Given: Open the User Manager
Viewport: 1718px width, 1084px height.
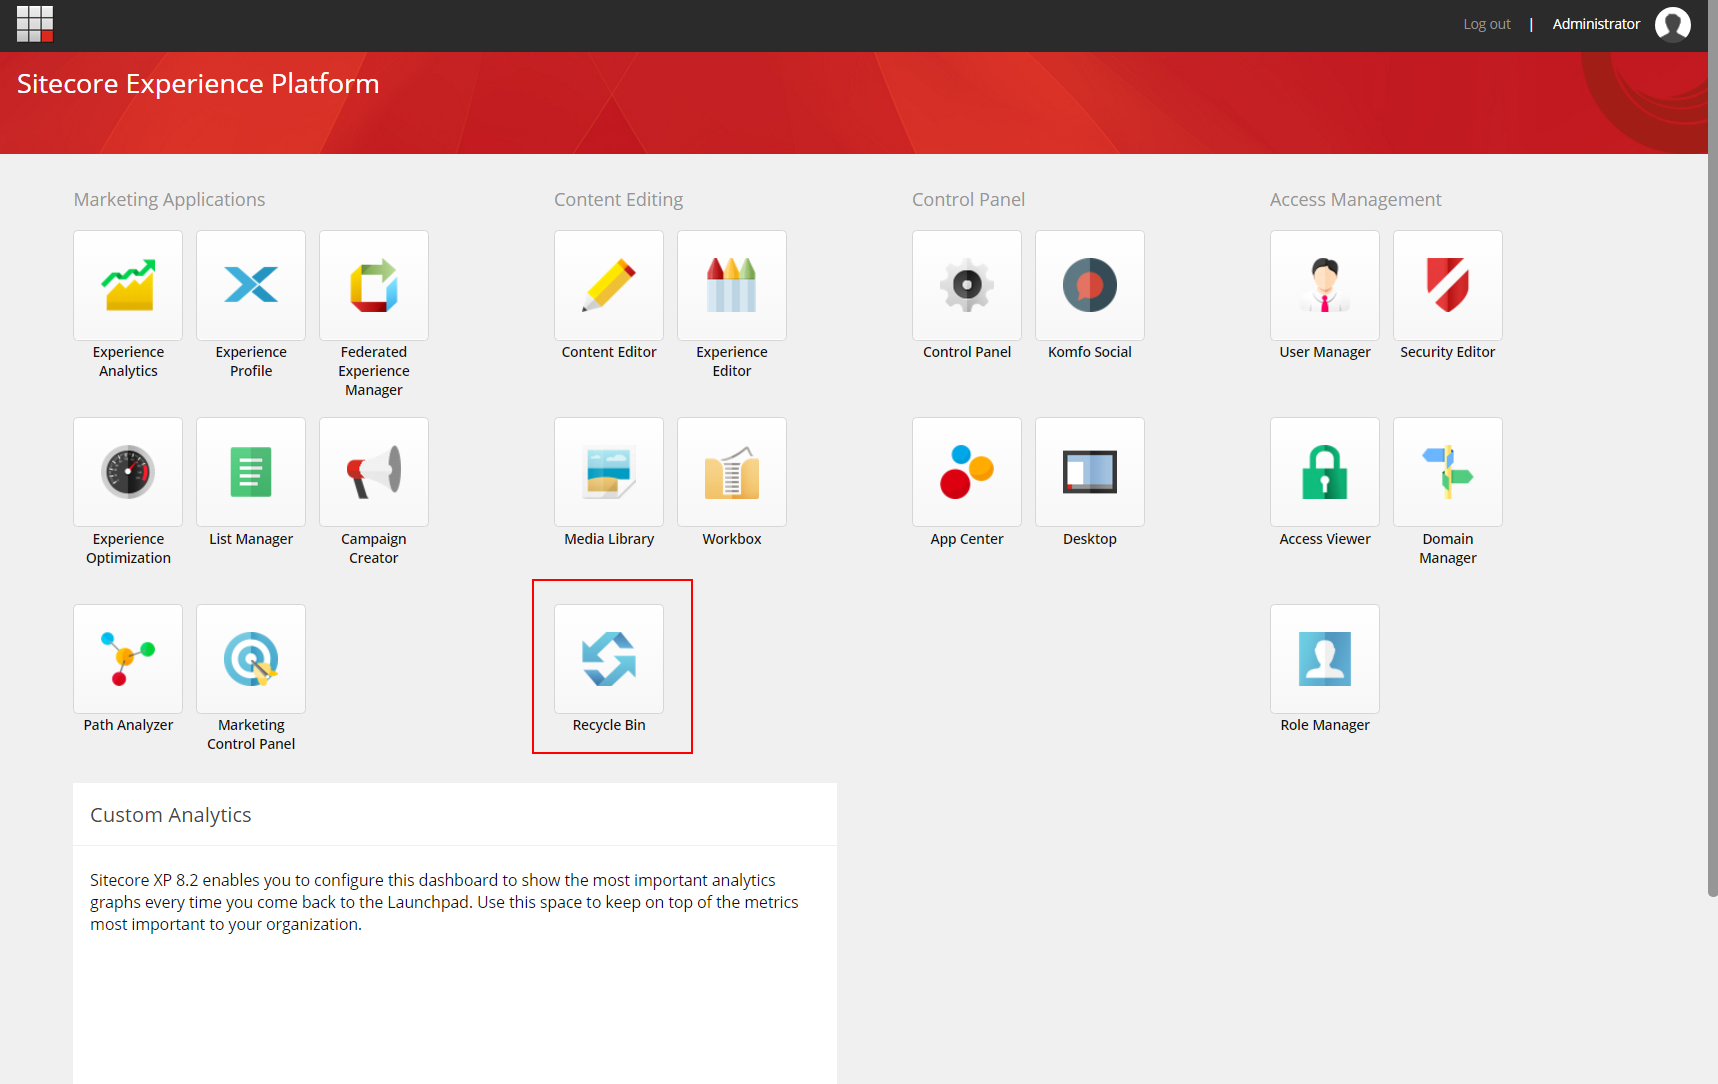Looking at the screenshot, I should tap(1325, 286).
